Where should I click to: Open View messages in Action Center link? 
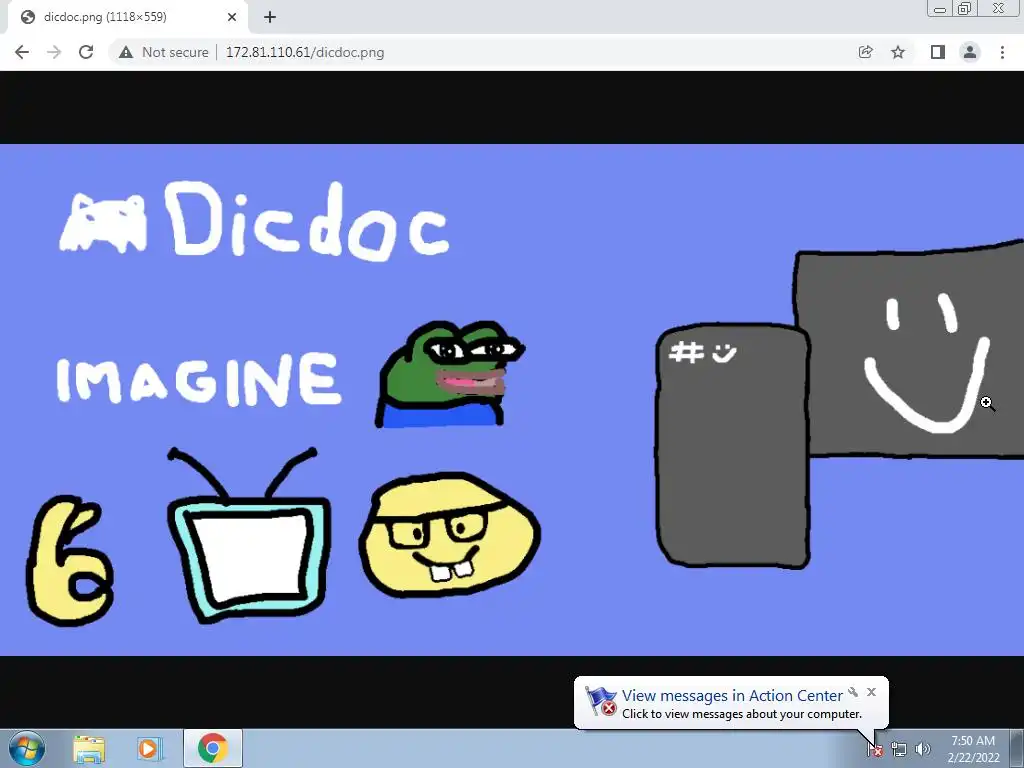(x=732, y=696)
